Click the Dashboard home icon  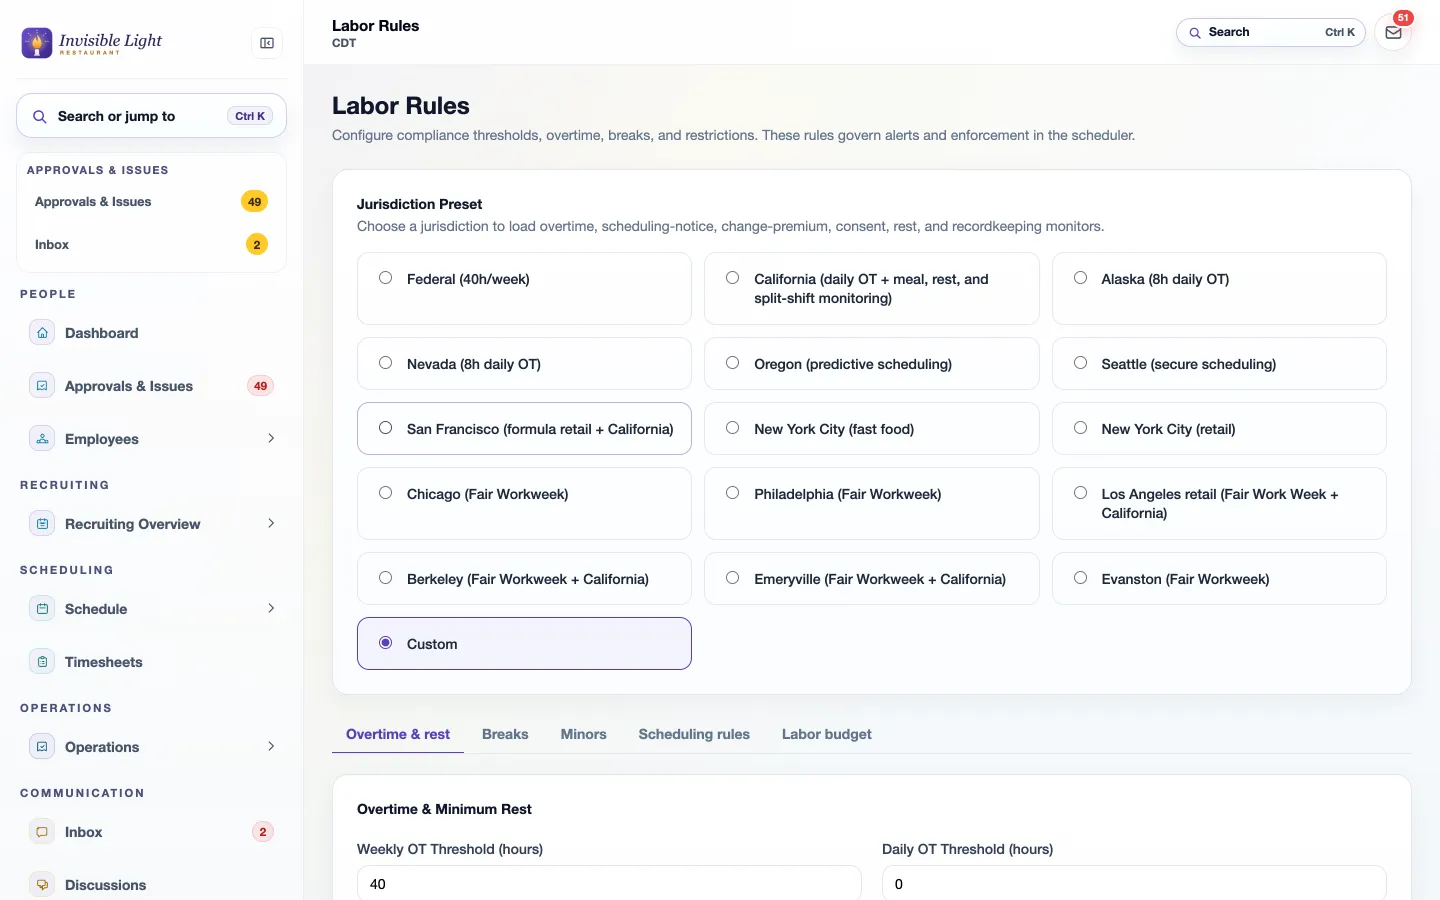click(x=42, y=333)
